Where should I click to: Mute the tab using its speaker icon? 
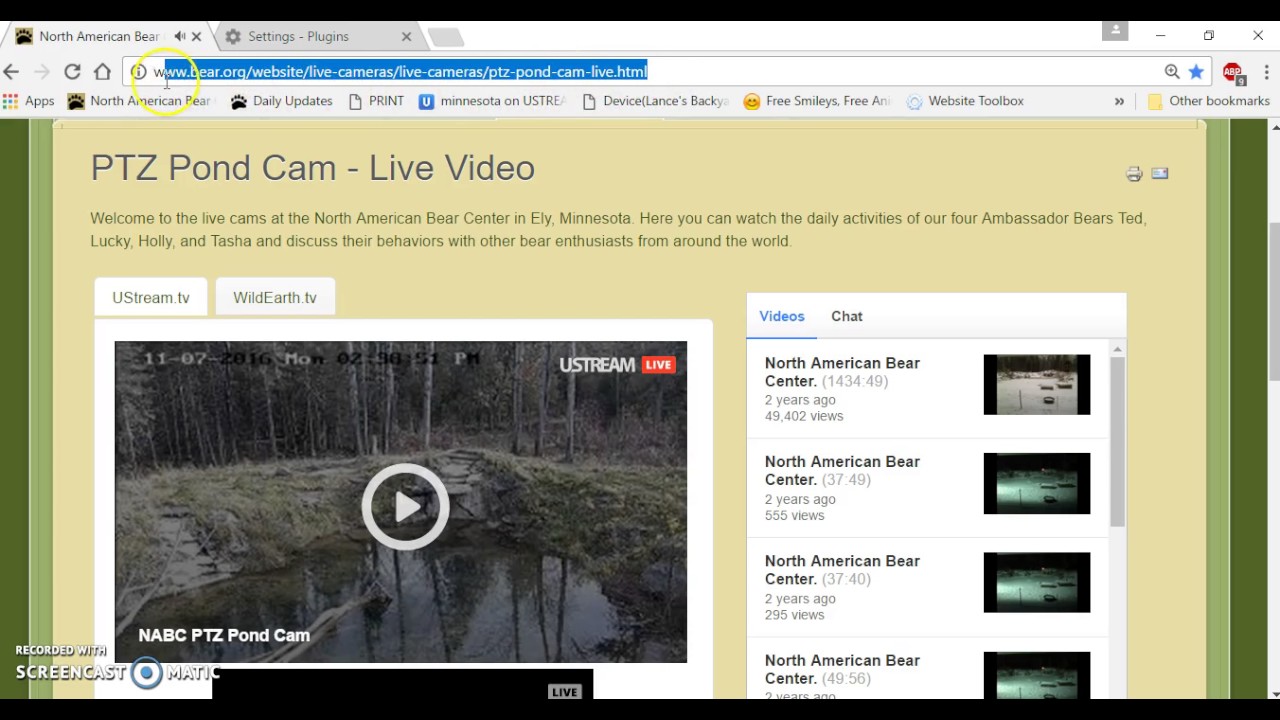(x=180, y=36)
